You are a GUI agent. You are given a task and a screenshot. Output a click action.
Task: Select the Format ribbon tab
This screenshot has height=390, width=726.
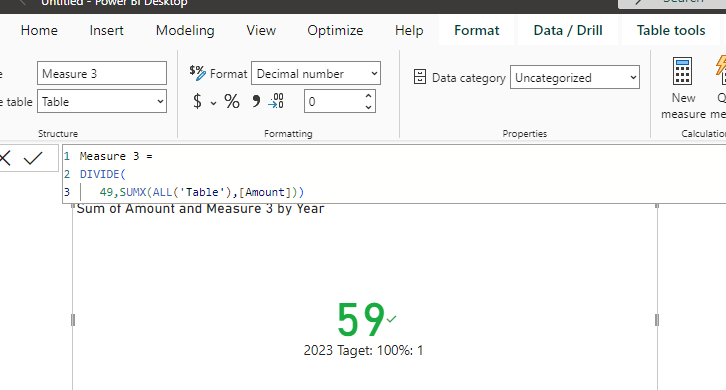tap(476, 31)
